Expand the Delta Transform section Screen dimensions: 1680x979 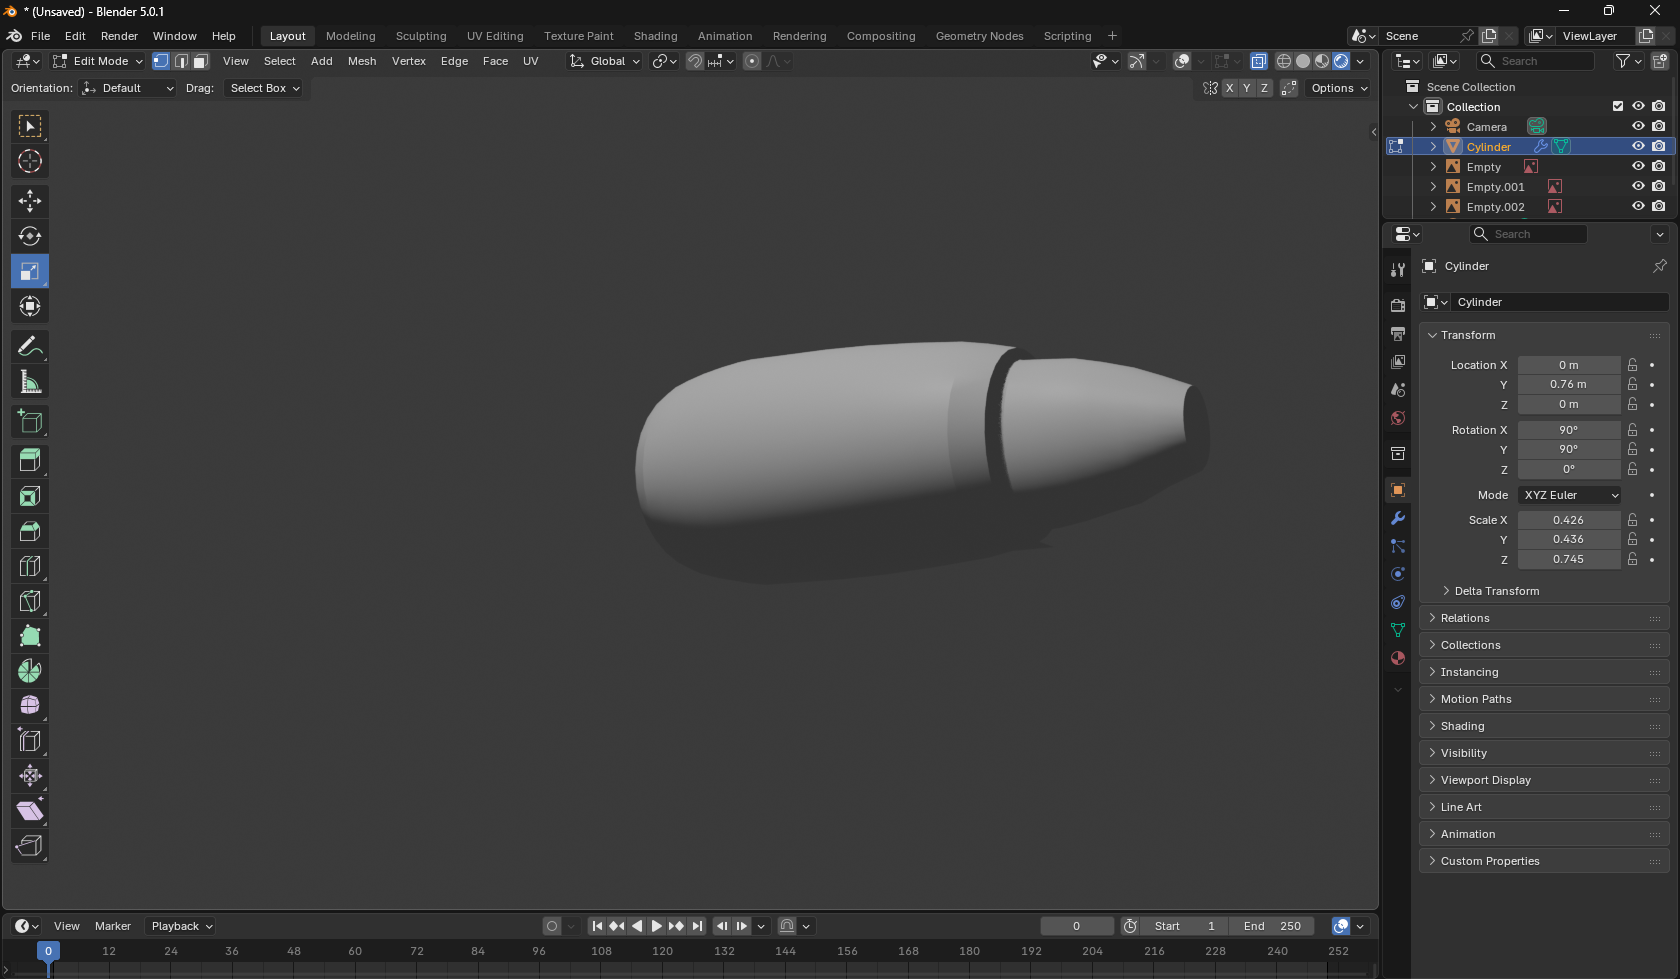click(1496, 591)
